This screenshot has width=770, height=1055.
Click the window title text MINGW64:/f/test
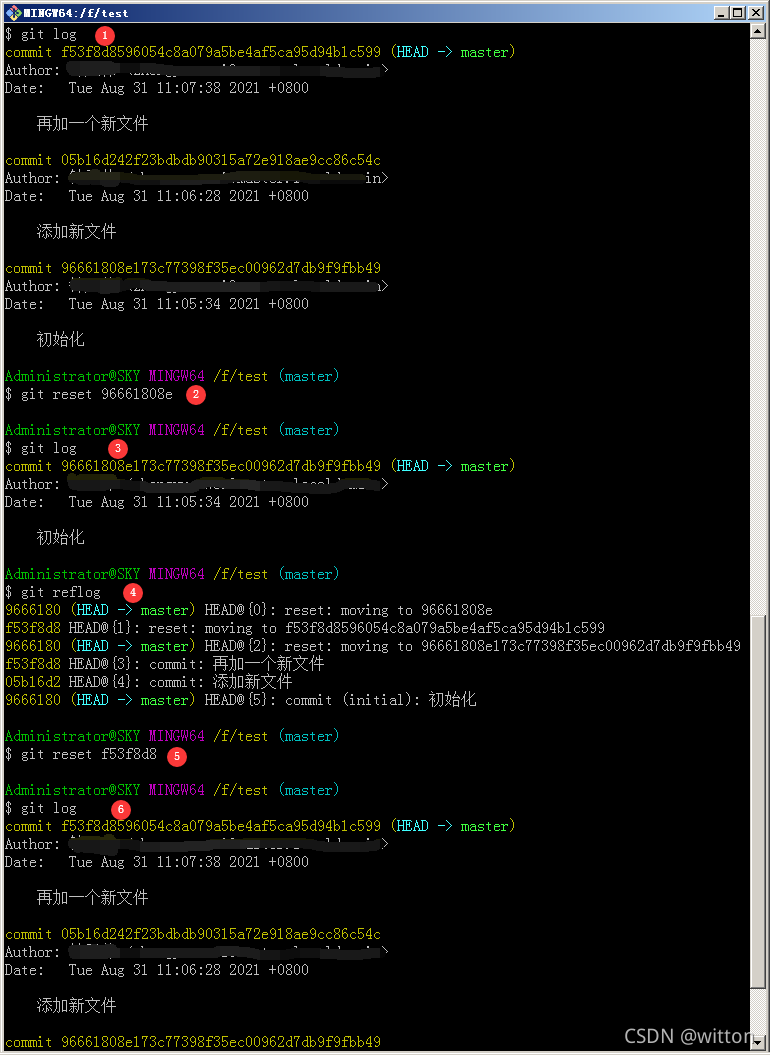pyautogui.click(x=76, y=13)
